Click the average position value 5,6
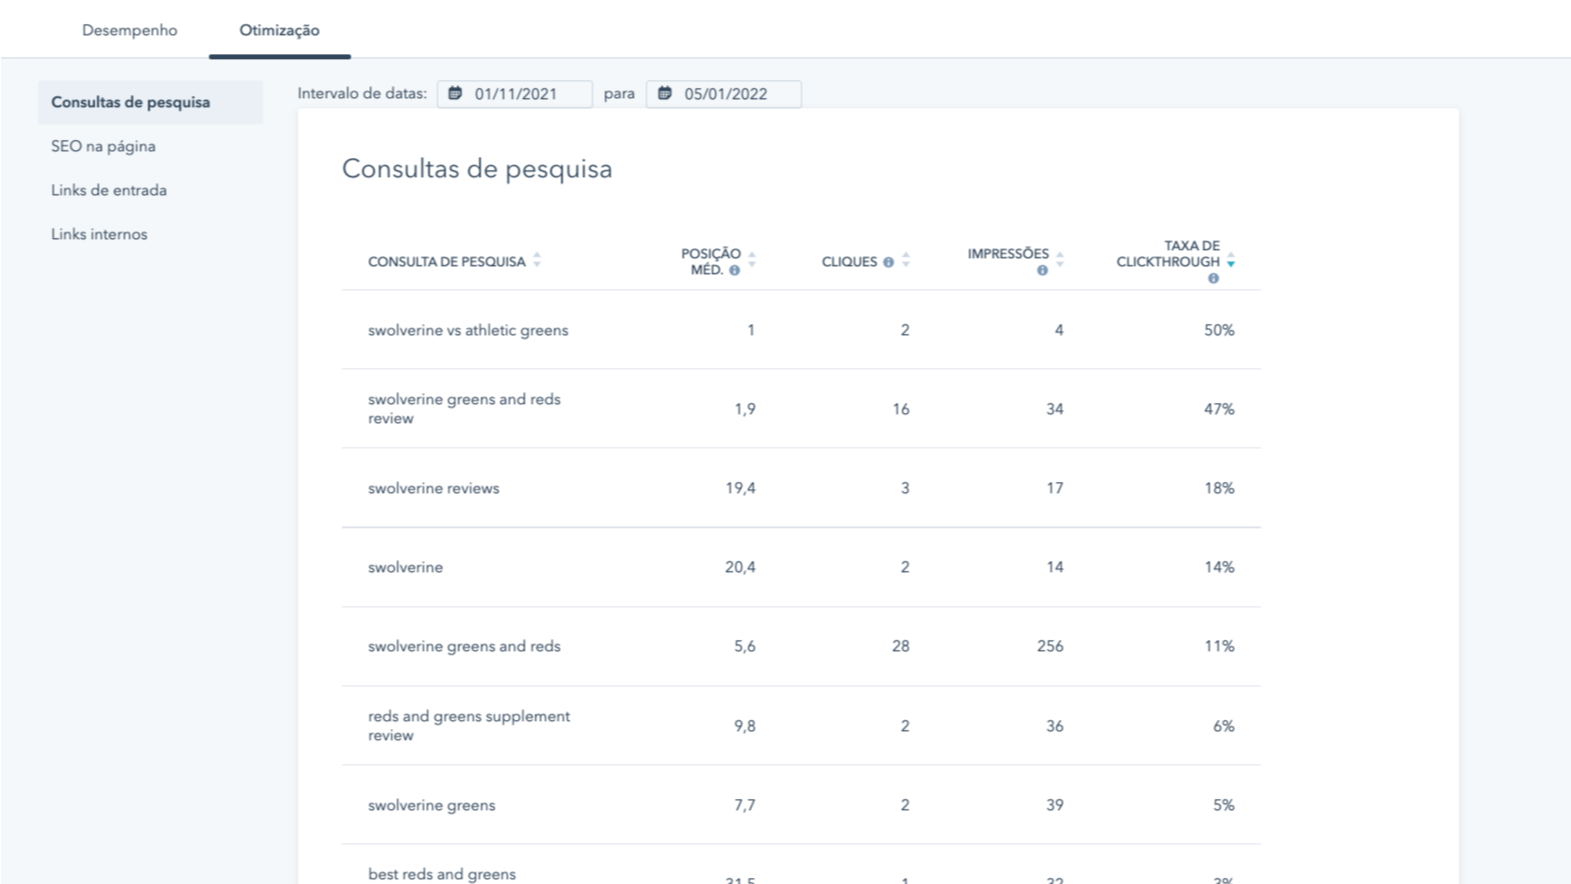This screenshot has height=884, width=1571. coord(745,646)
